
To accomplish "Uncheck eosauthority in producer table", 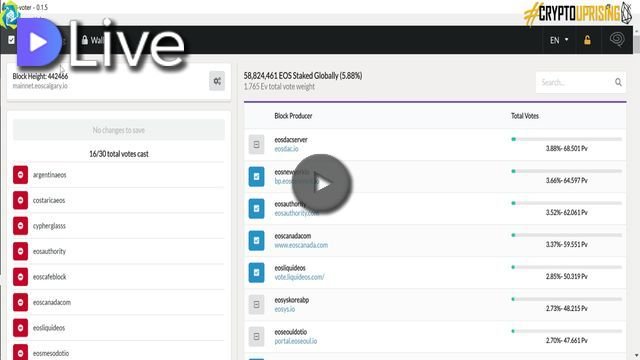I will click(x=256, y=209).
